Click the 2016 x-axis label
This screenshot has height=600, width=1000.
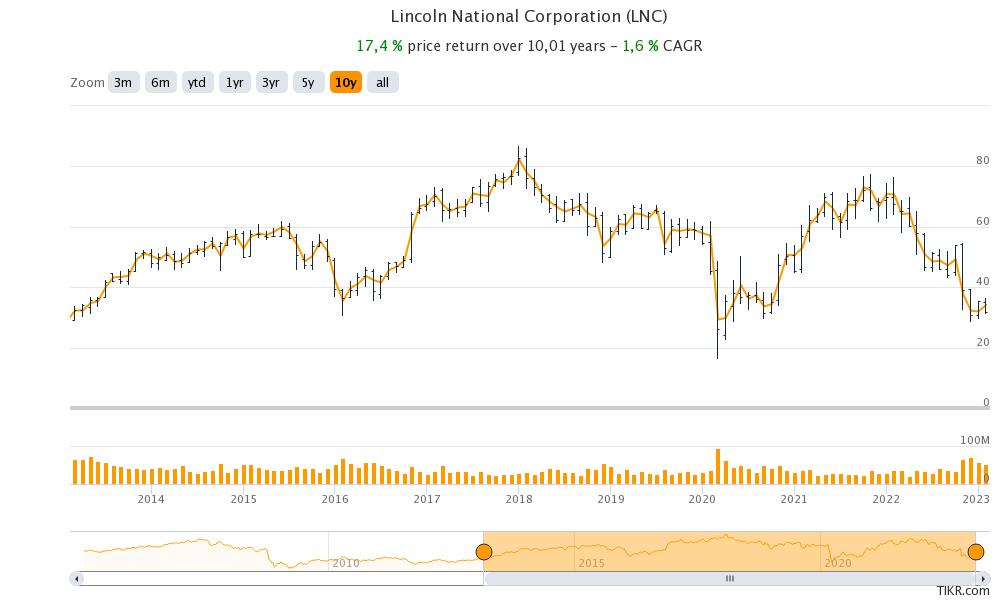[335, 499]
